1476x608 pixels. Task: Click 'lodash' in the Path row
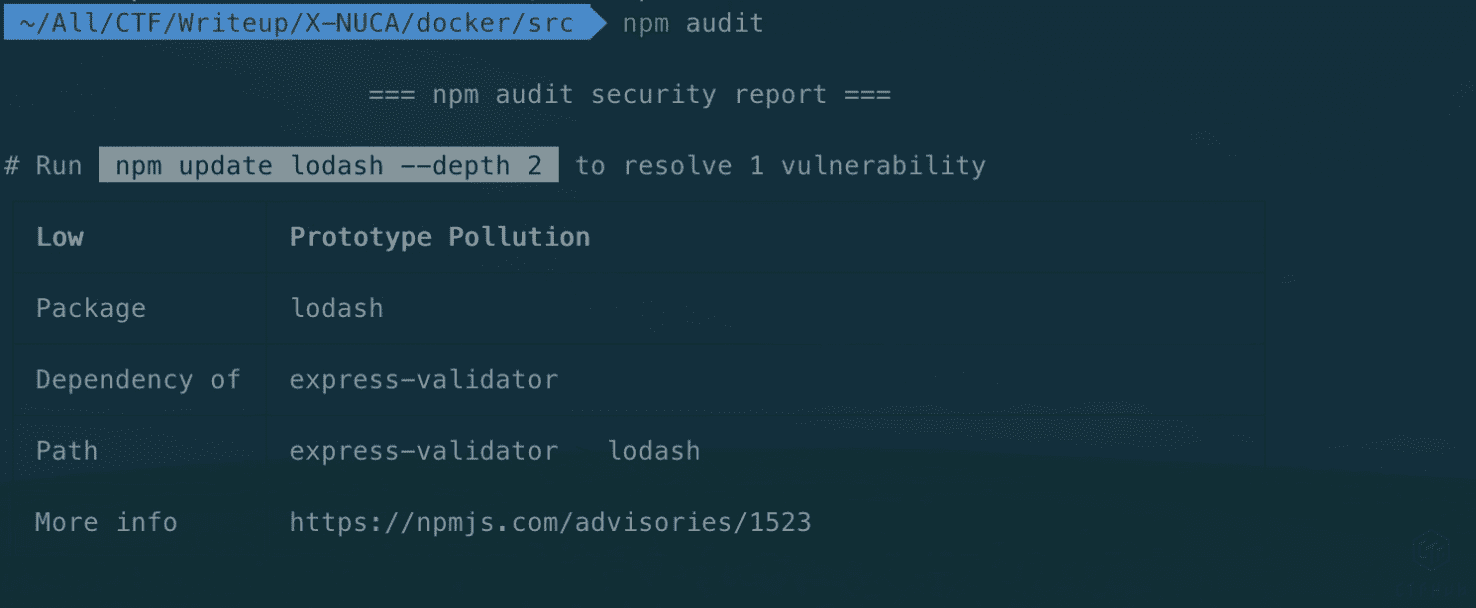point(654,451)
